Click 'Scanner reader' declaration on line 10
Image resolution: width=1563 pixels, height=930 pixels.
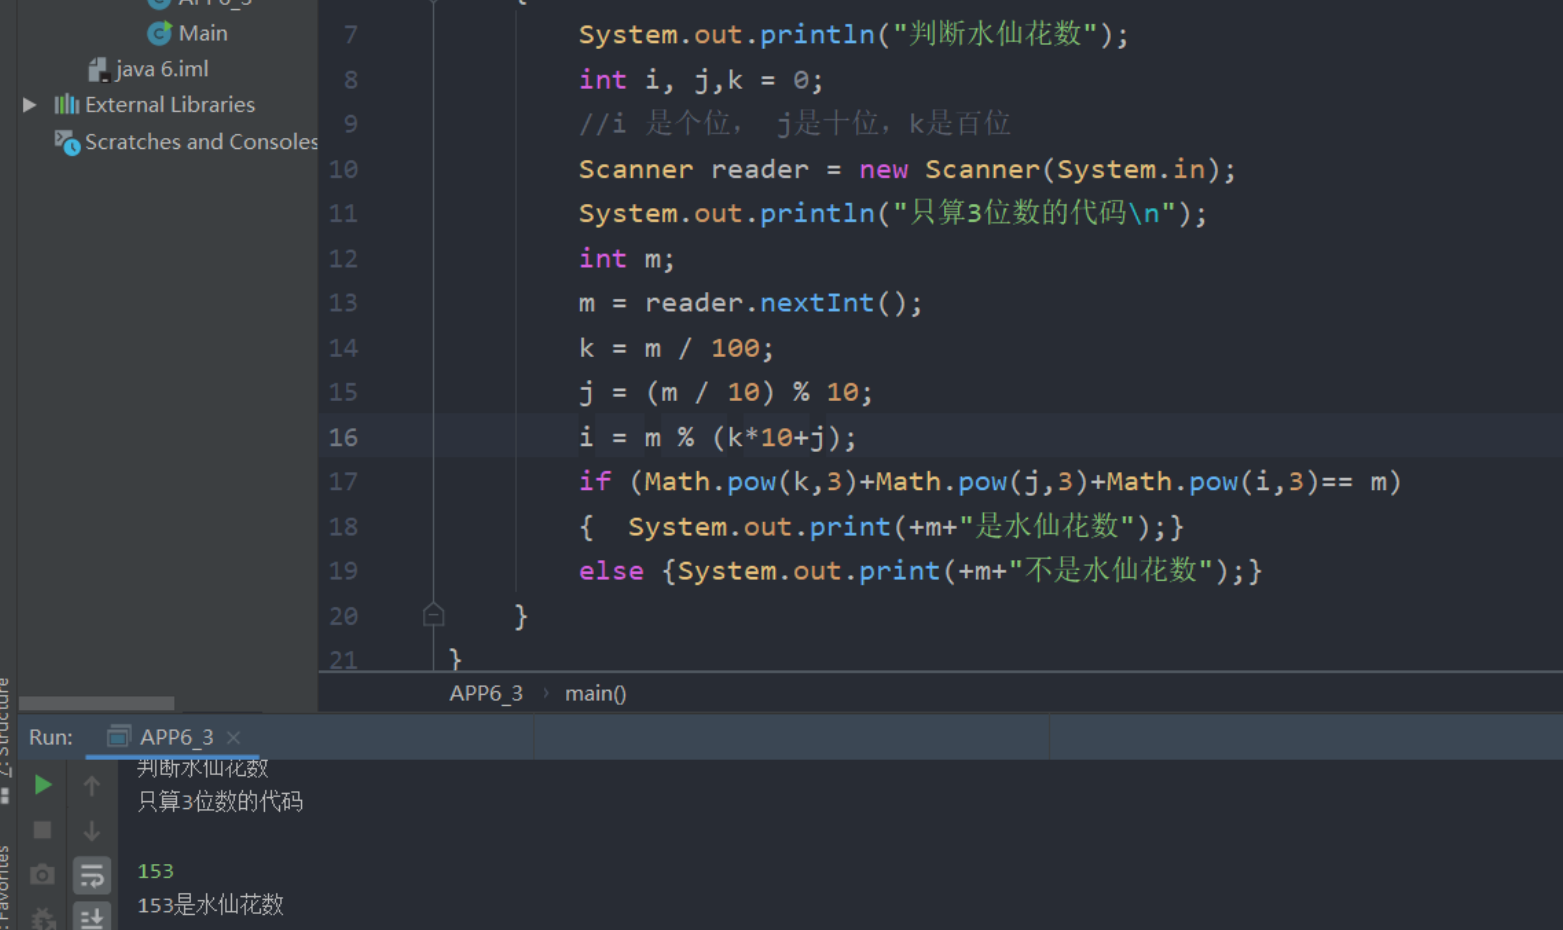click(x=907, y=169)
